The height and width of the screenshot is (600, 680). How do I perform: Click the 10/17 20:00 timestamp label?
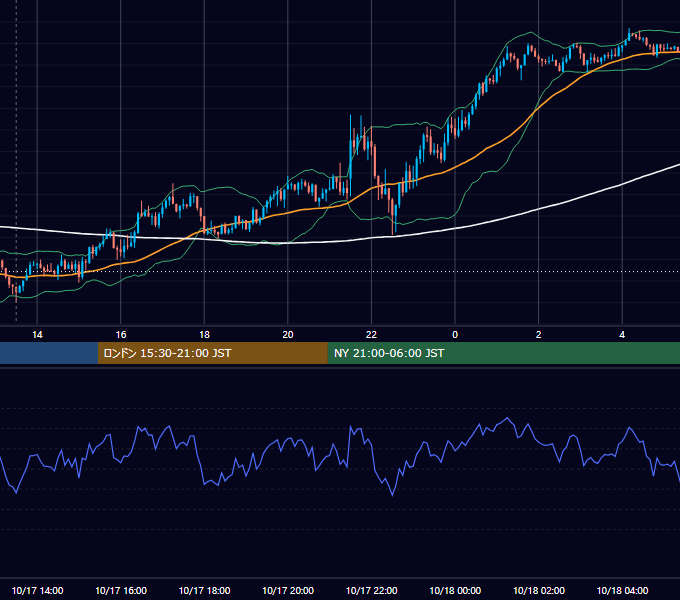(x=288, y=590)
